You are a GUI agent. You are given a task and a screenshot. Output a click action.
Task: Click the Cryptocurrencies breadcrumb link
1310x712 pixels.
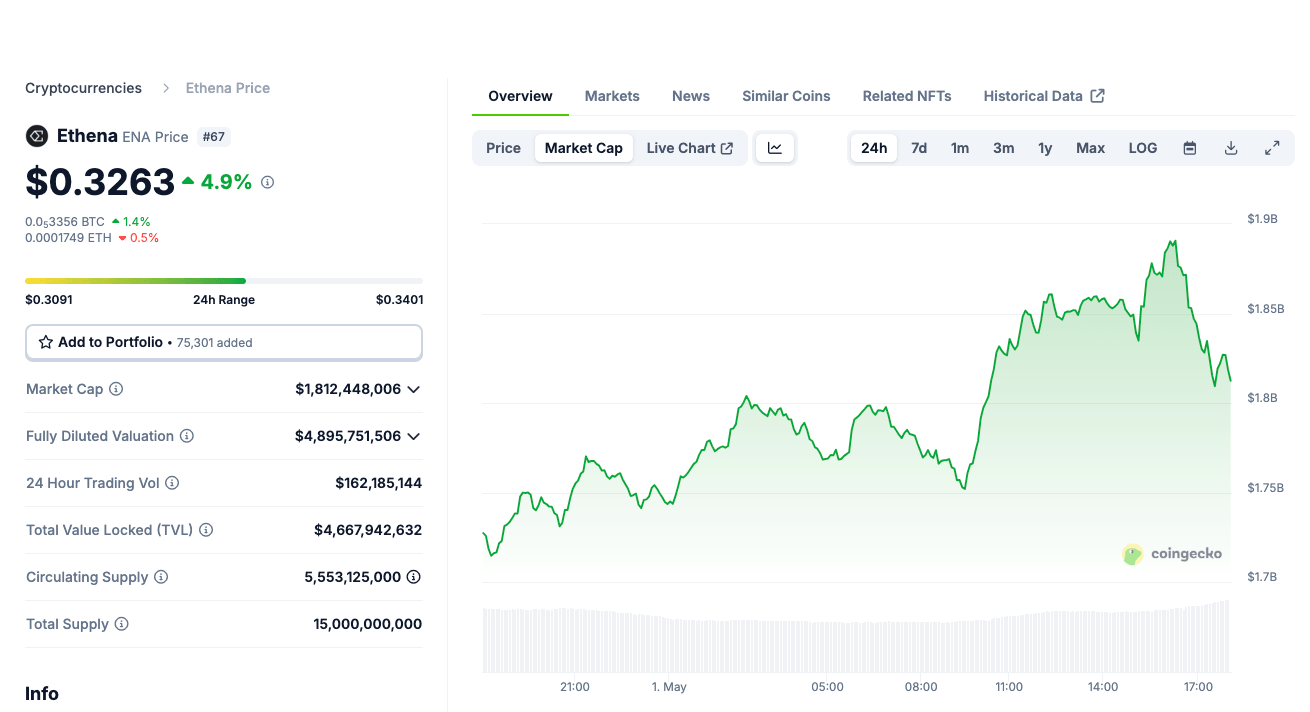[83, 88]
